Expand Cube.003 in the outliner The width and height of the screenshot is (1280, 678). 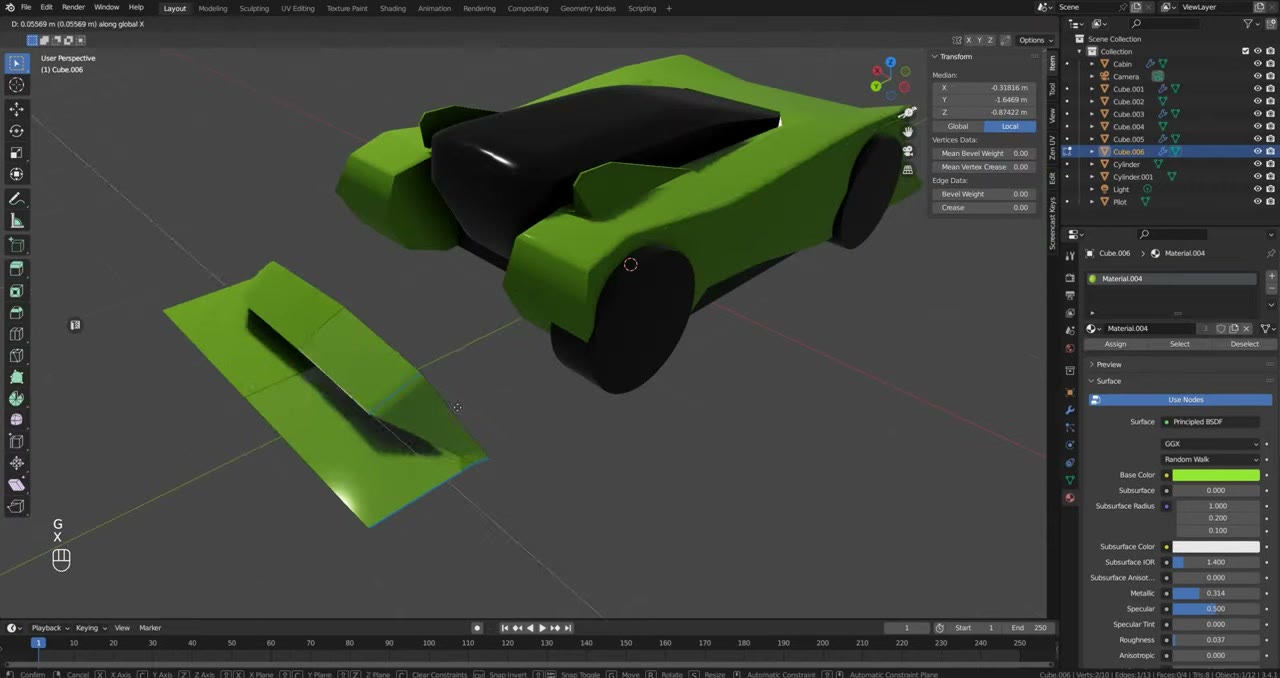pos(1093,114)
